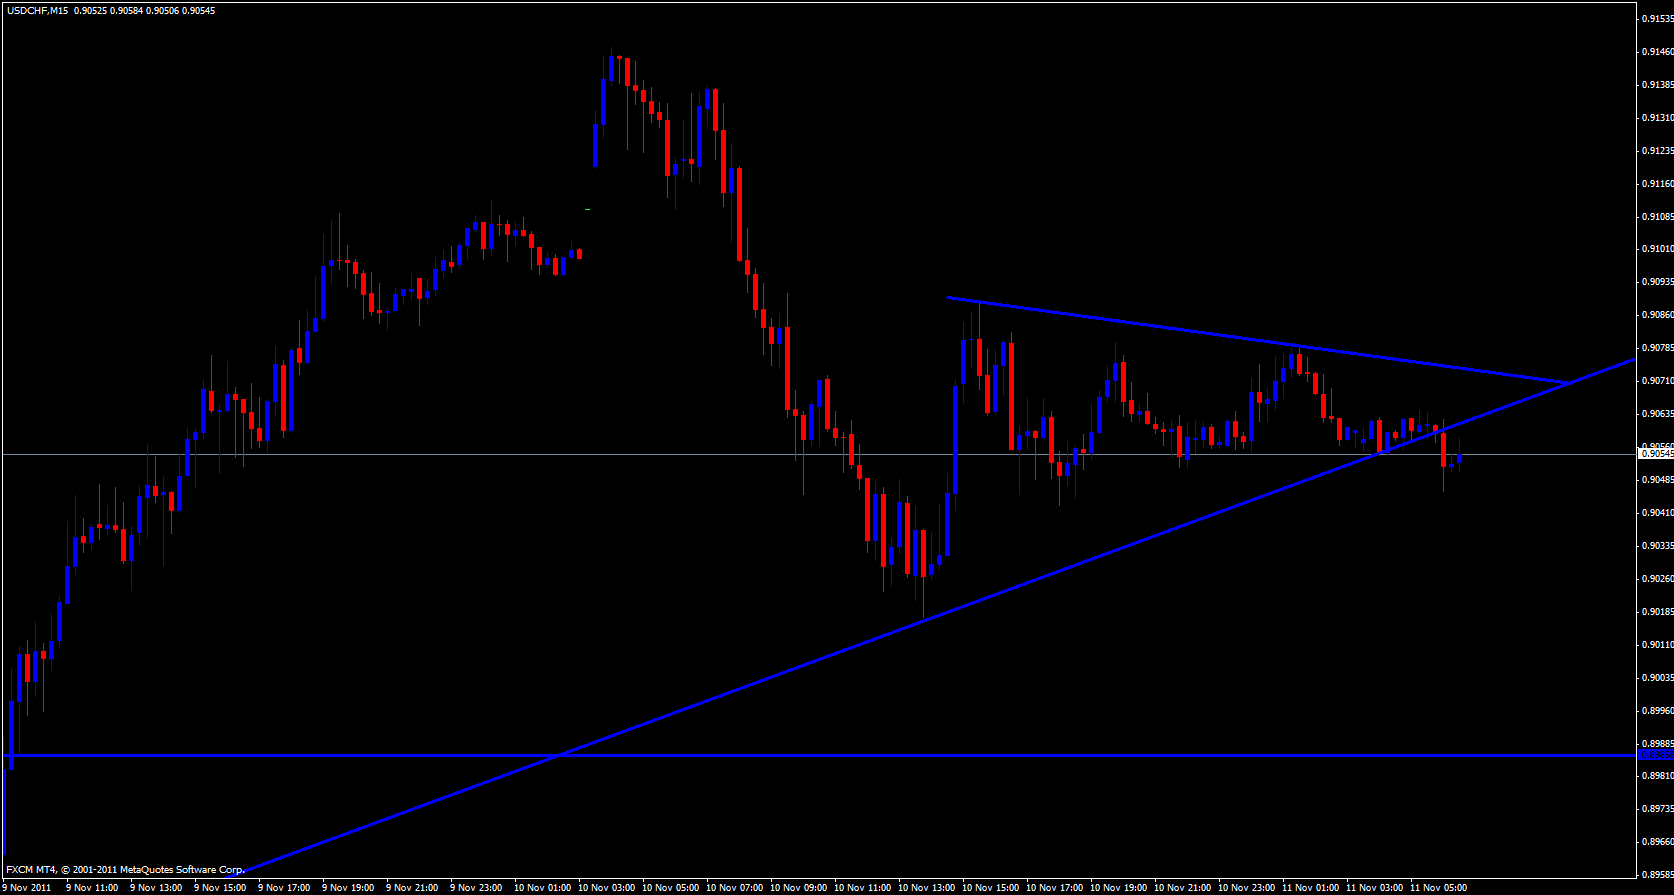1674x895 pixels.
Task: Click the 0.89585 price axis label
Action: [1656, 874]
